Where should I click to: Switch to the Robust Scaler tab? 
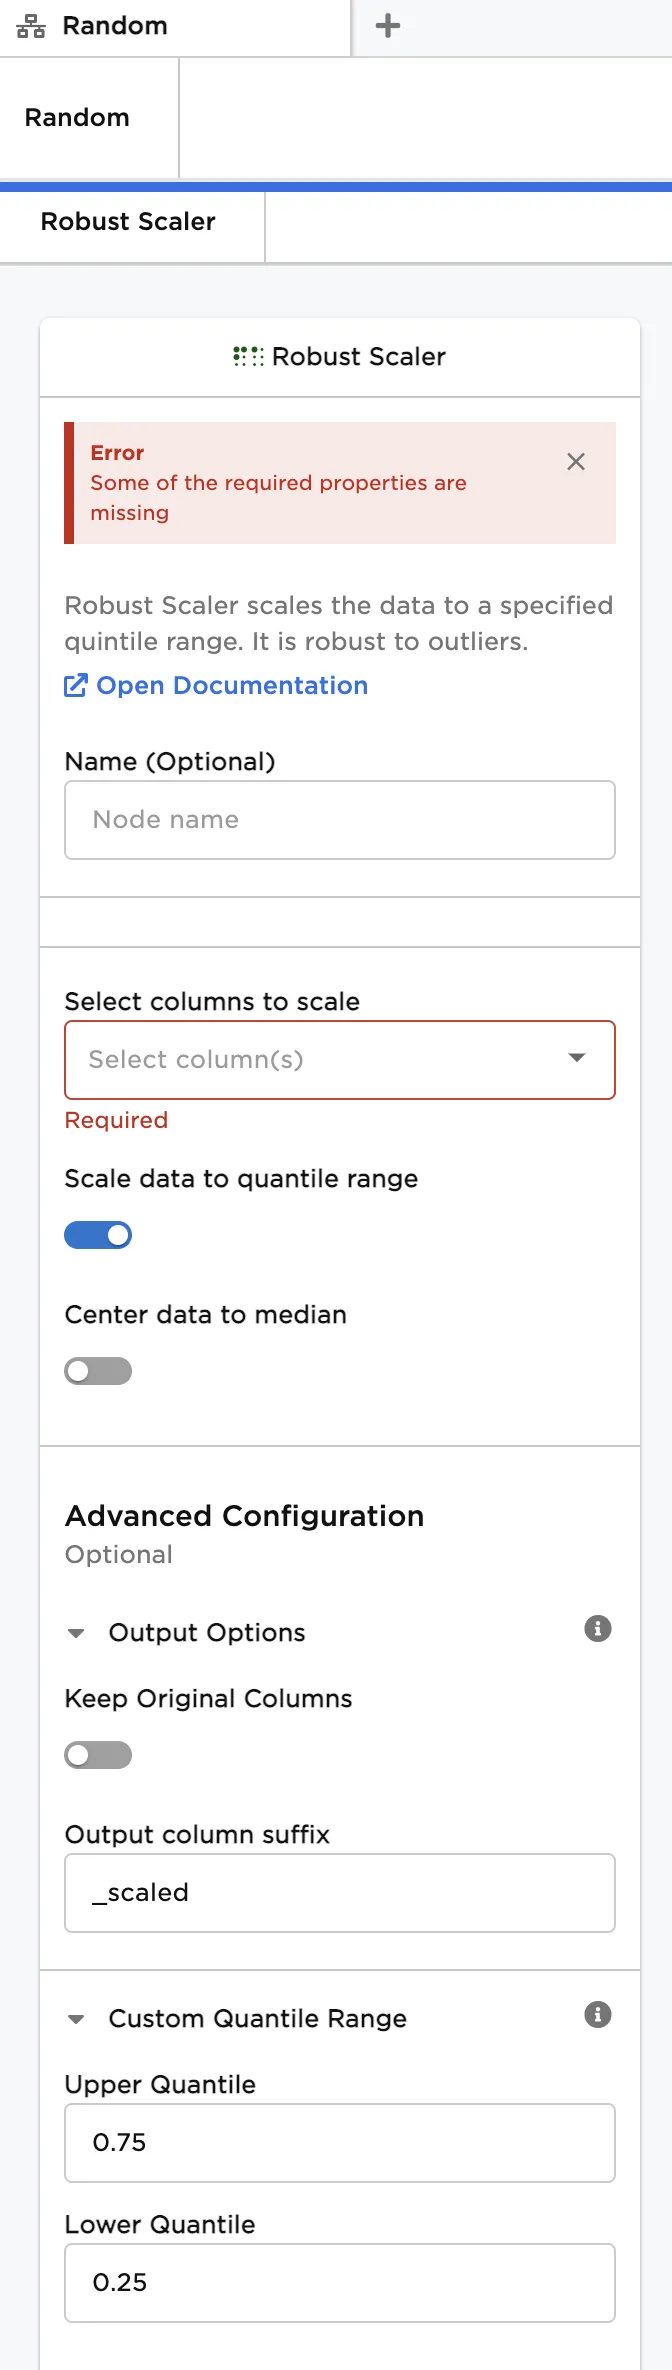[x=128, y=222]
